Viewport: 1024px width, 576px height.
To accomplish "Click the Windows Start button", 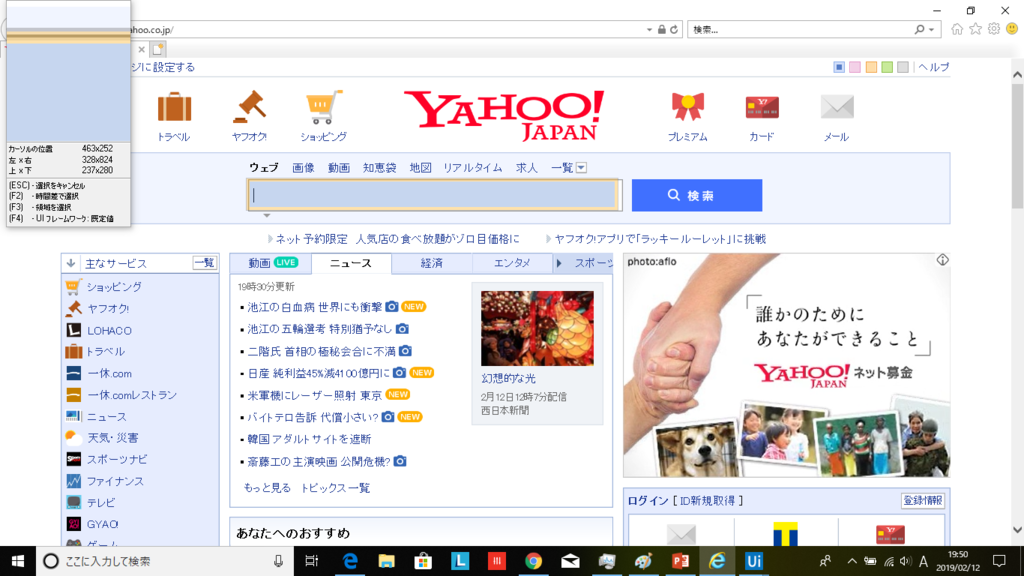I will point(18,561).
